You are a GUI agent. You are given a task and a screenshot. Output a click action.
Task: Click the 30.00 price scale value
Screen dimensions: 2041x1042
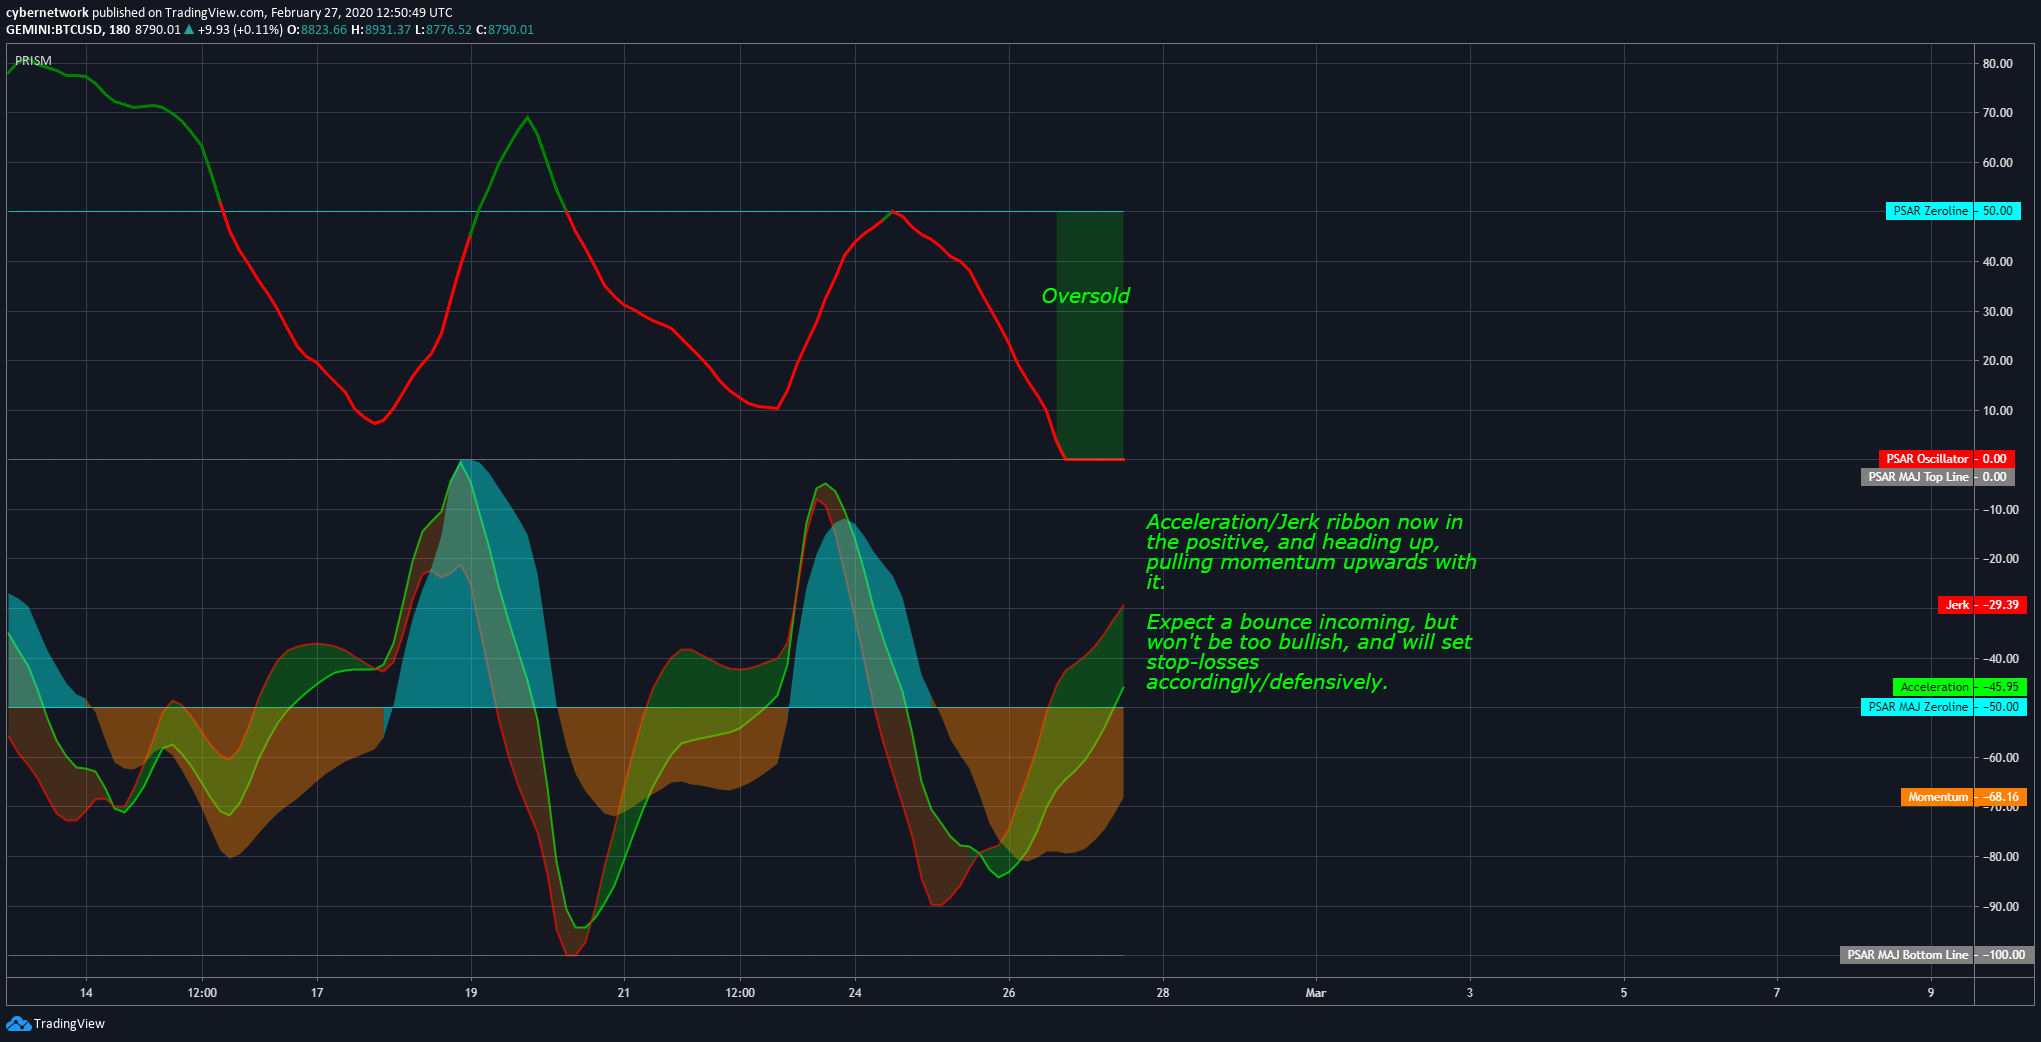click(x=1997, y=311)
